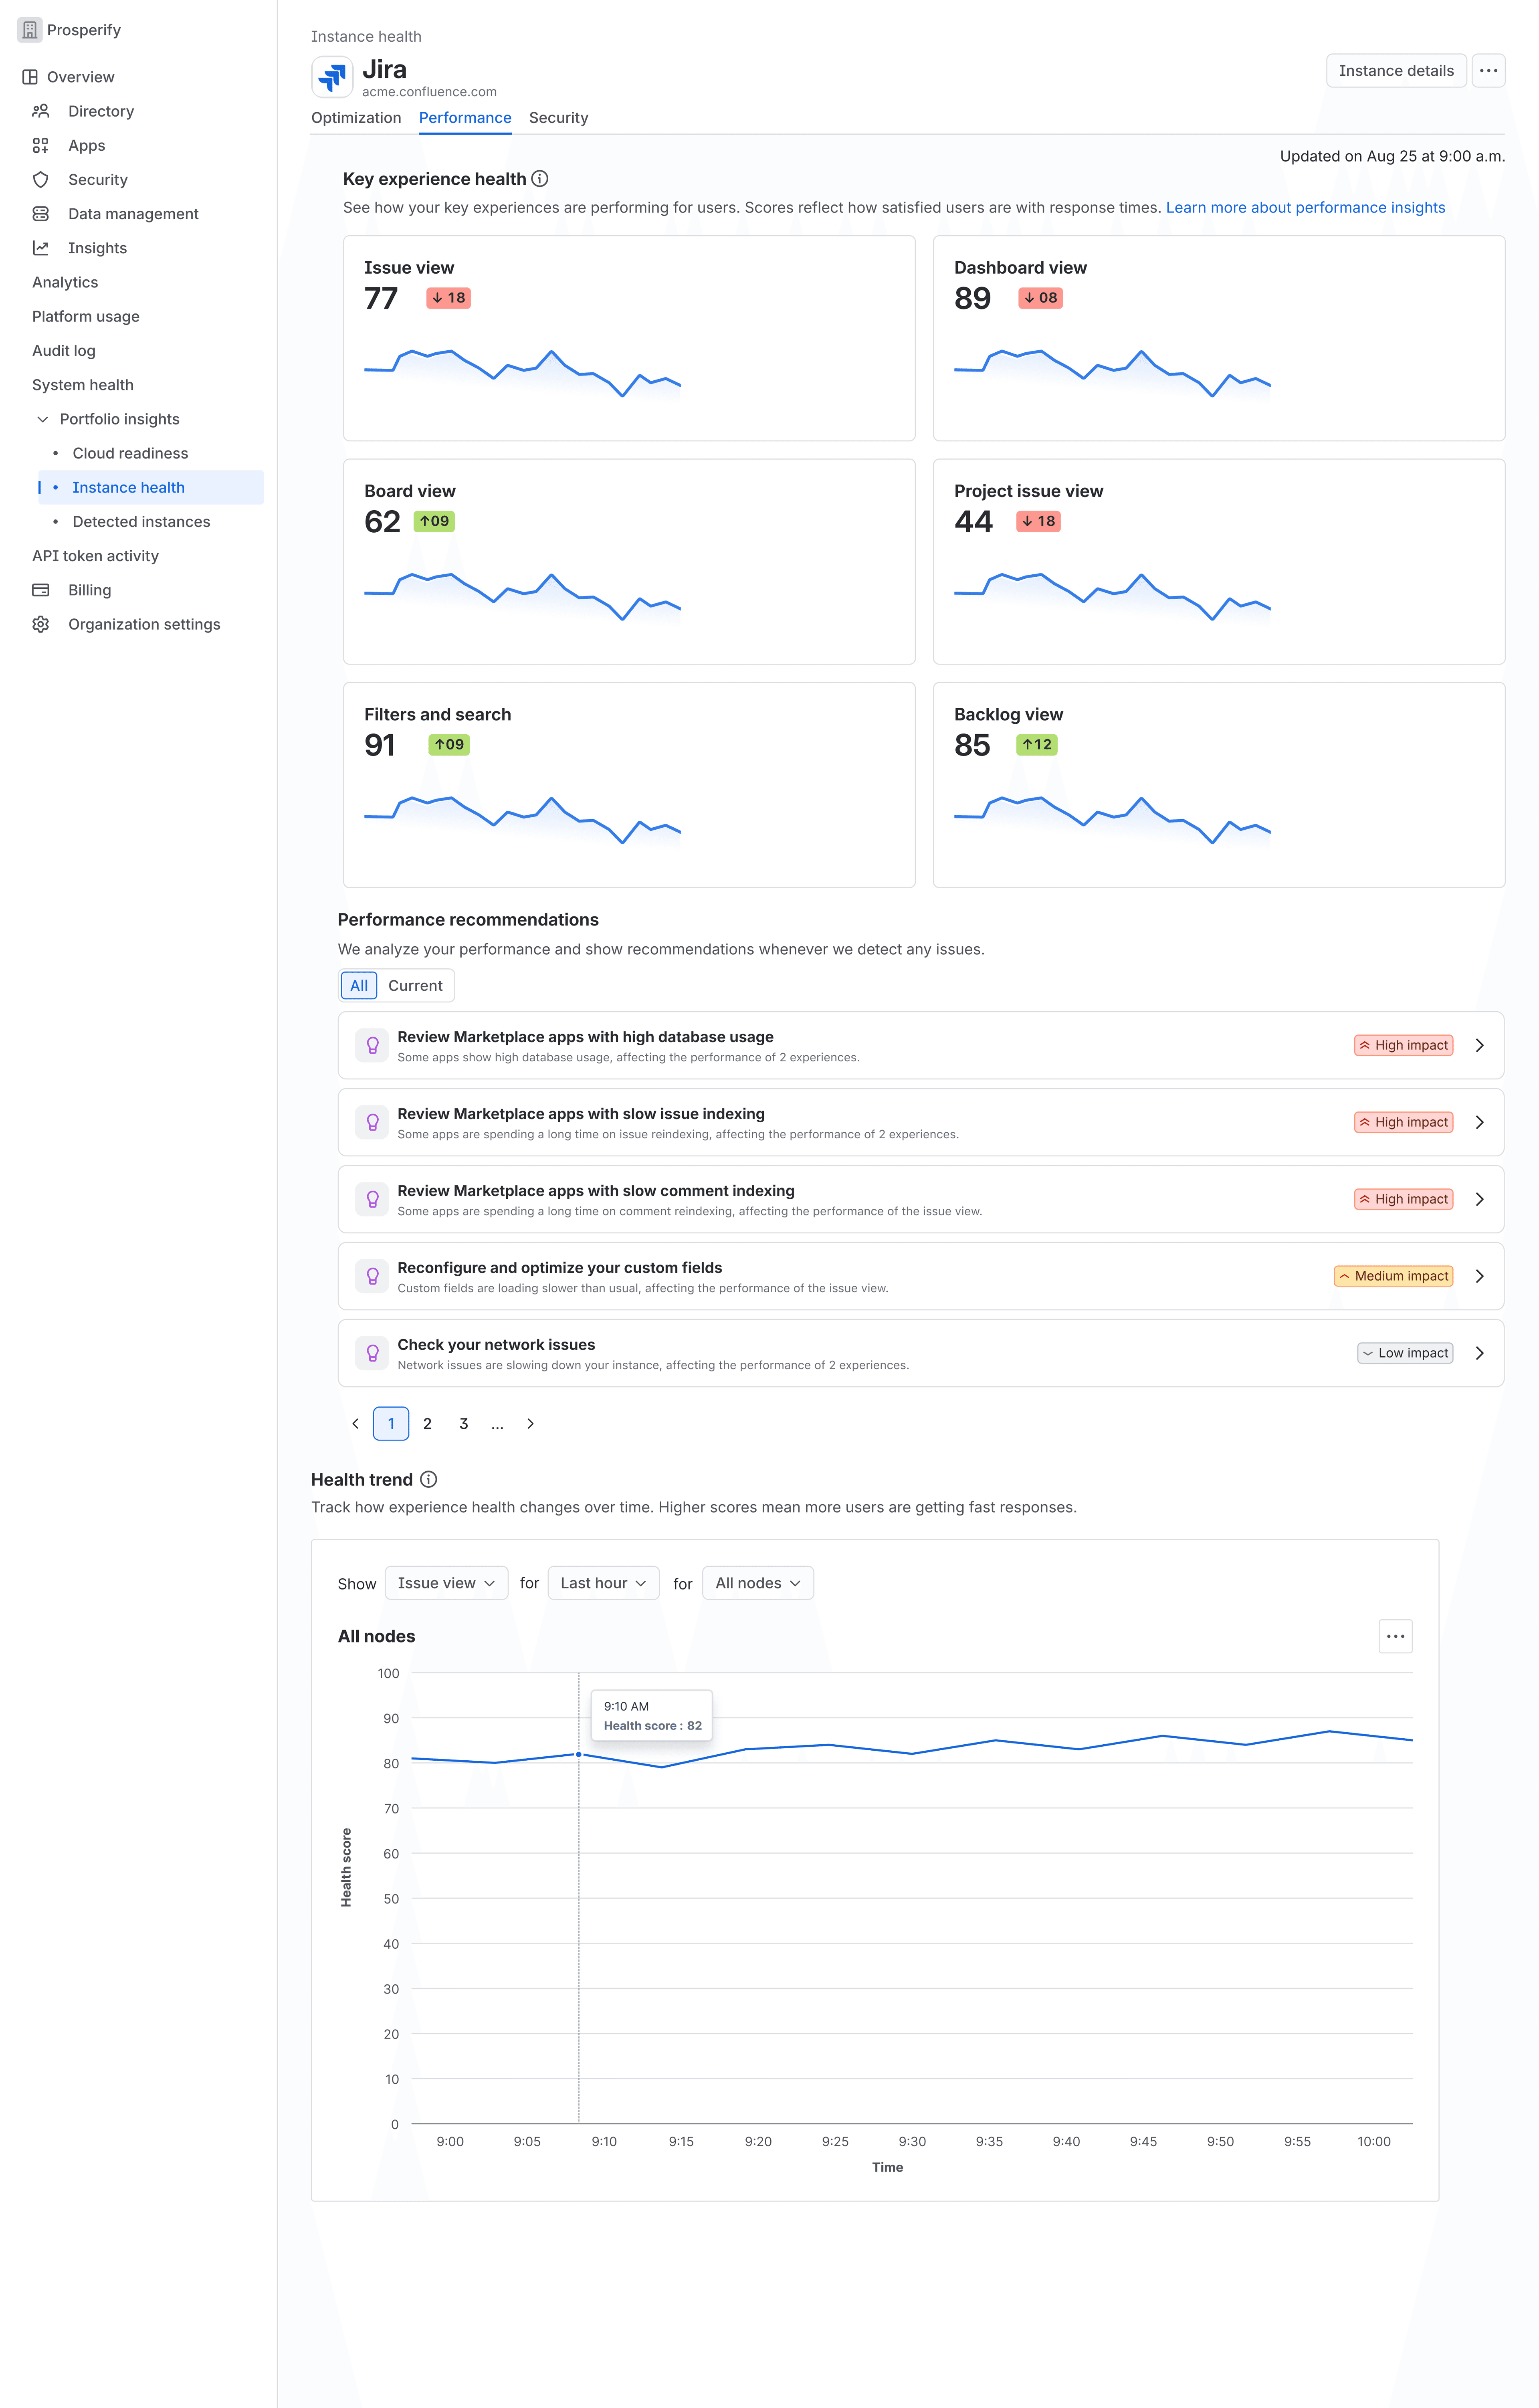Click the Security shield icon in sidebar
Viewport: 1539px width, 2408px height.
pos(41,179)
